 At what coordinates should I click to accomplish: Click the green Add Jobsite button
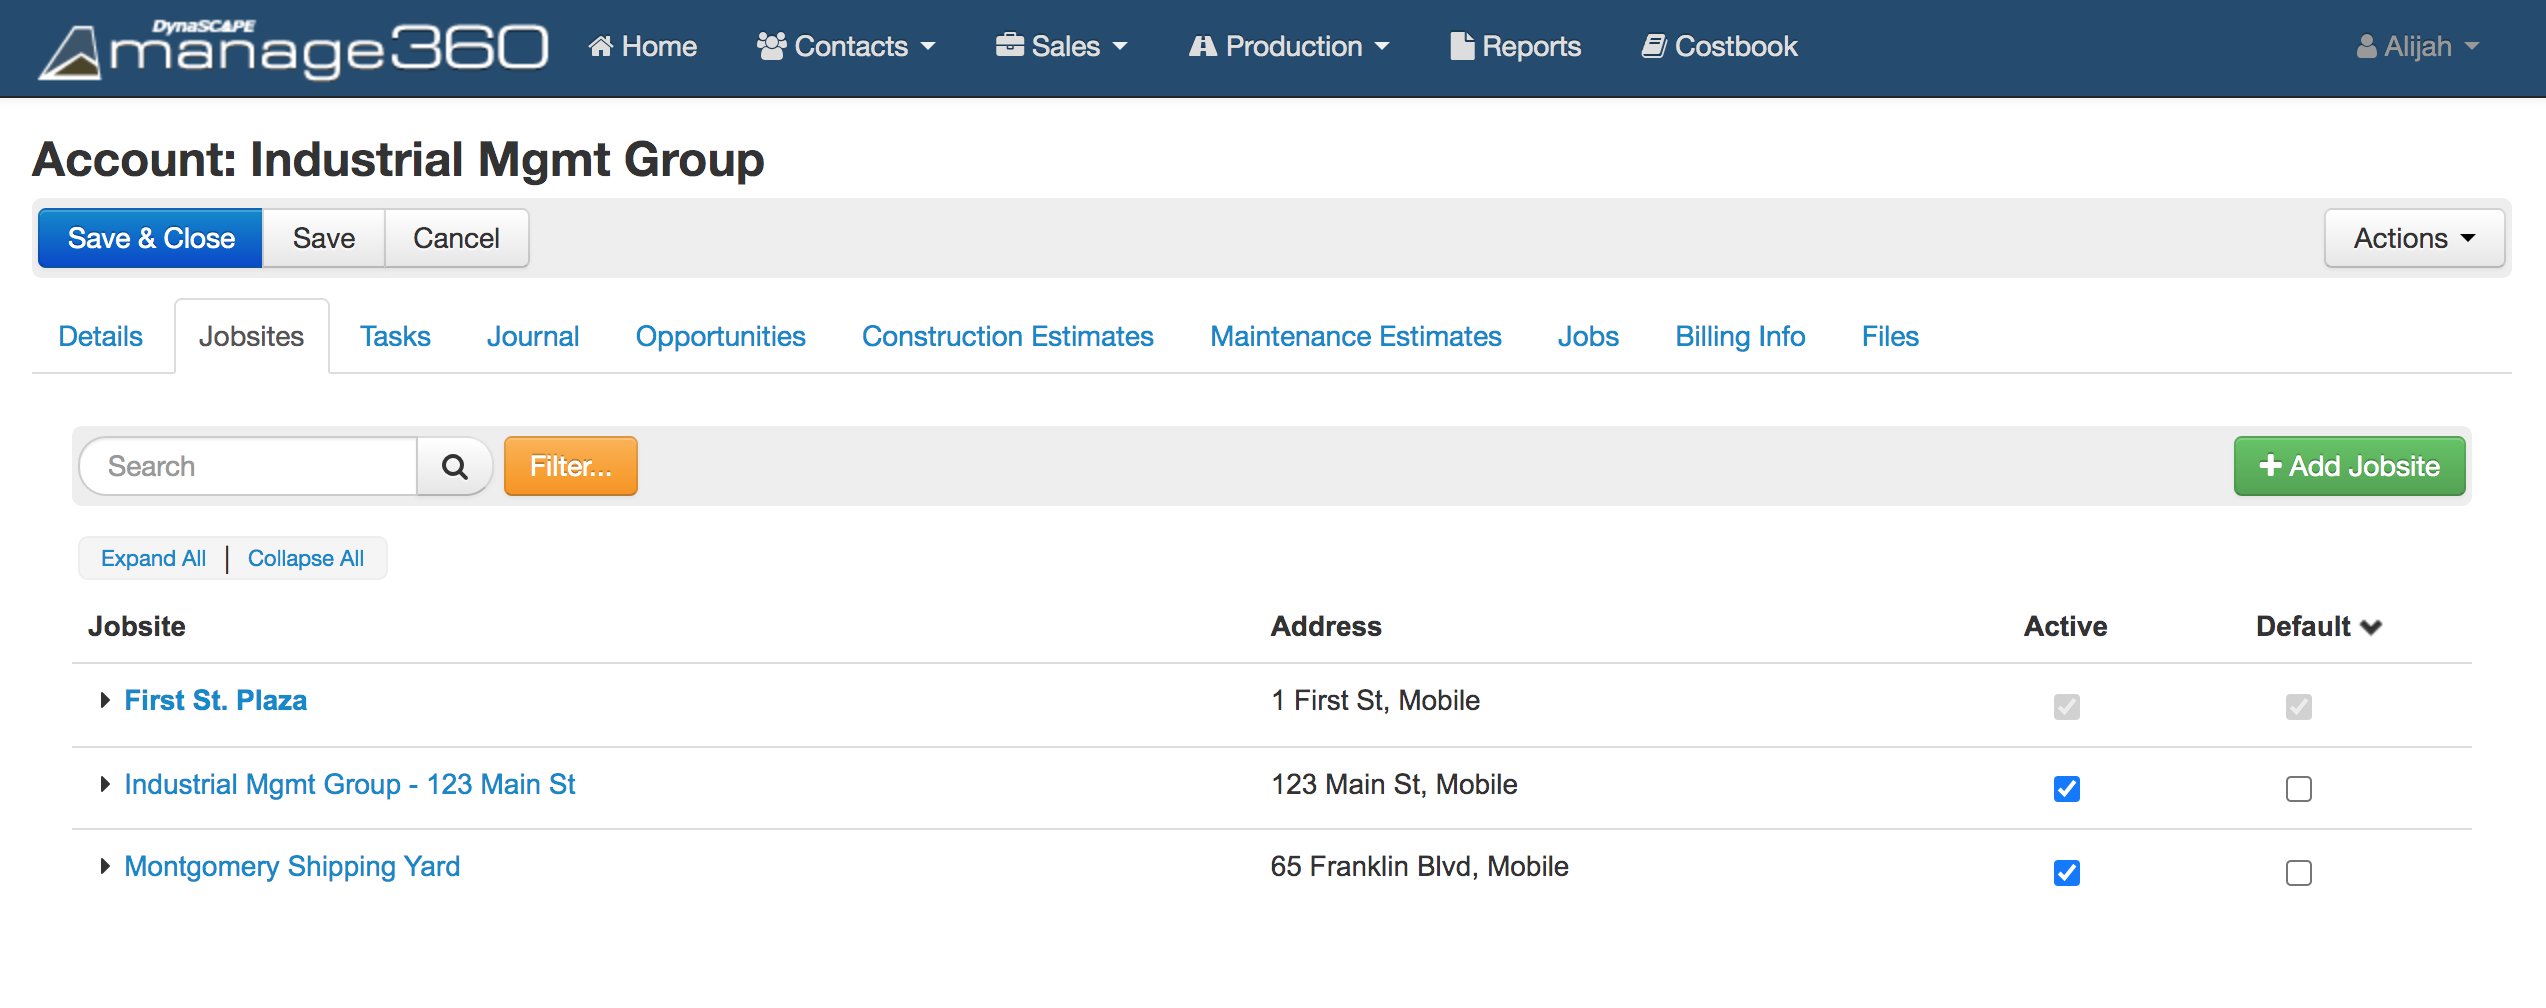(2349, 466)
